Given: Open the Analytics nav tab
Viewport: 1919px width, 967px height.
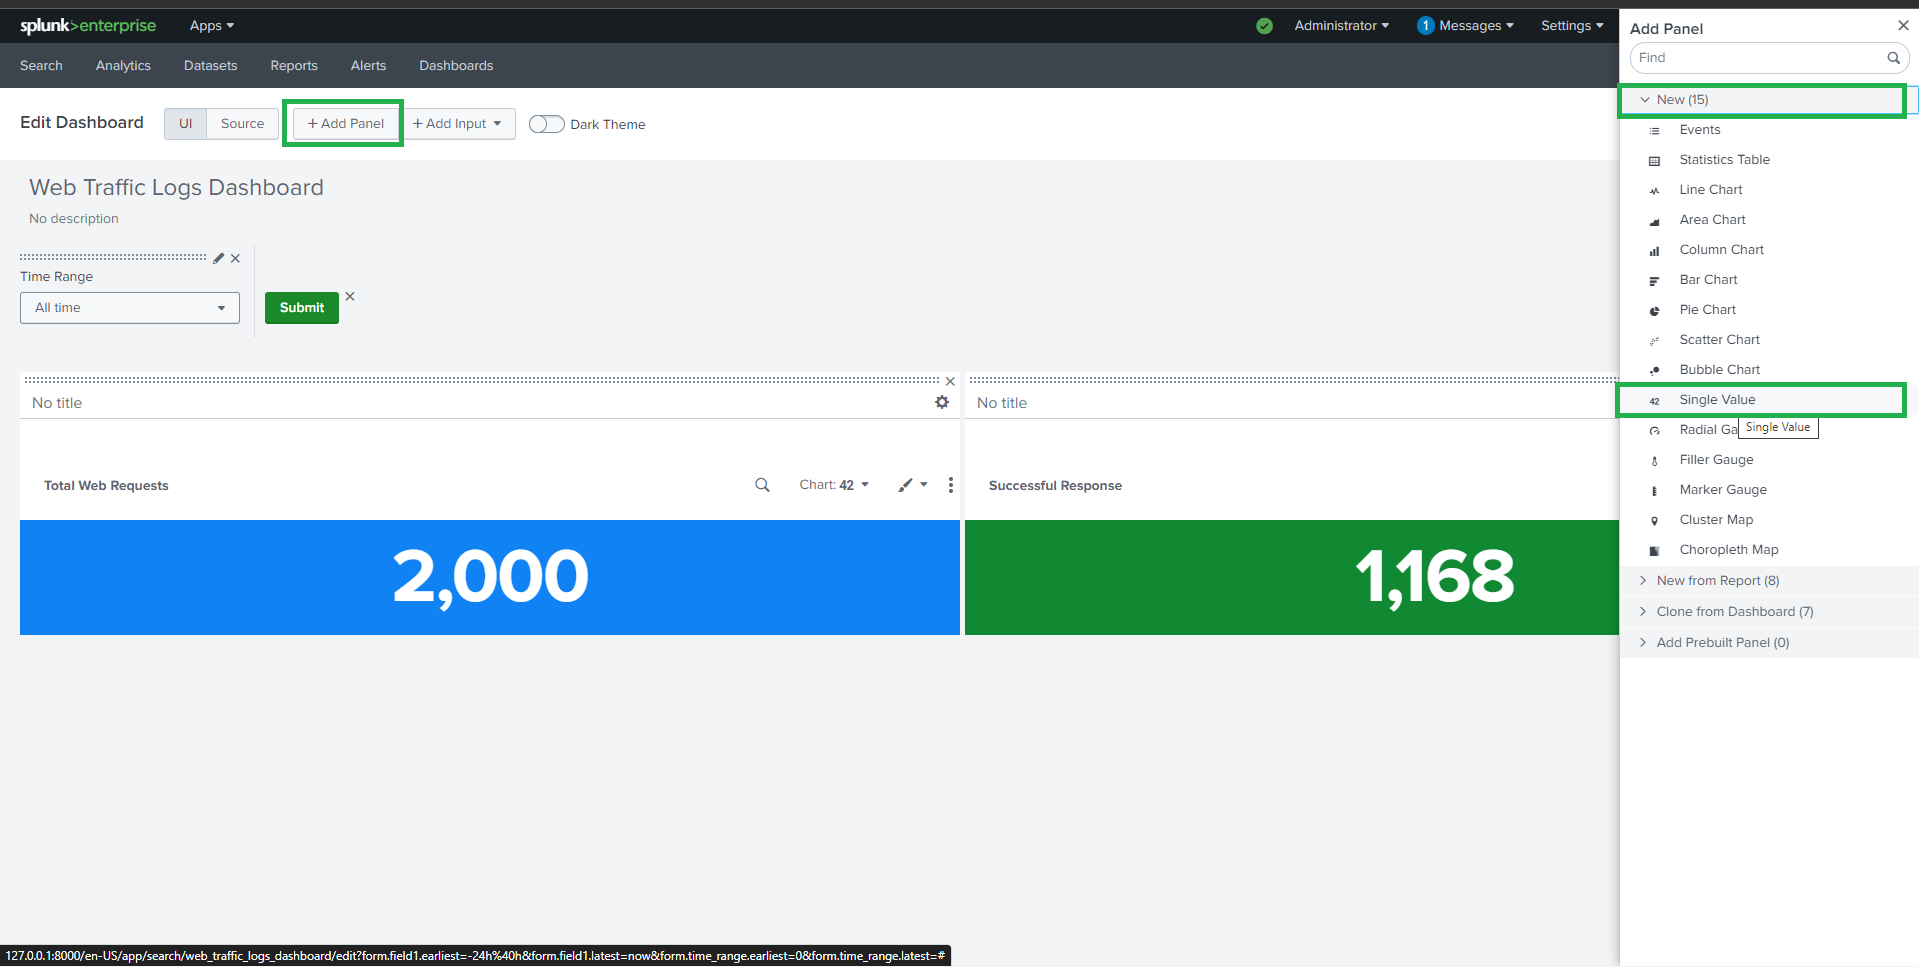Looking at the screenshot, I should tap(123, 66).
